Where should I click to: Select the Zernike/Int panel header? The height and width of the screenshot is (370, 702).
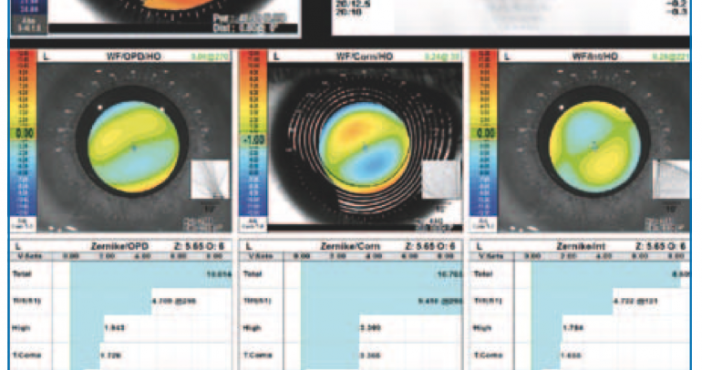point(581,246)
